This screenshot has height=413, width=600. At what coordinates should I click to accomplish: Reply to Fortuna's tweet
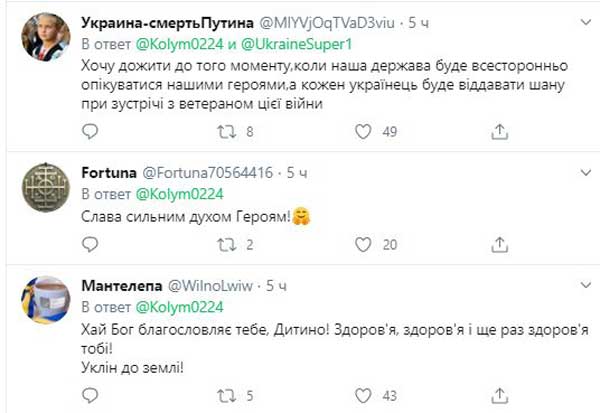(x=89, y=245)
